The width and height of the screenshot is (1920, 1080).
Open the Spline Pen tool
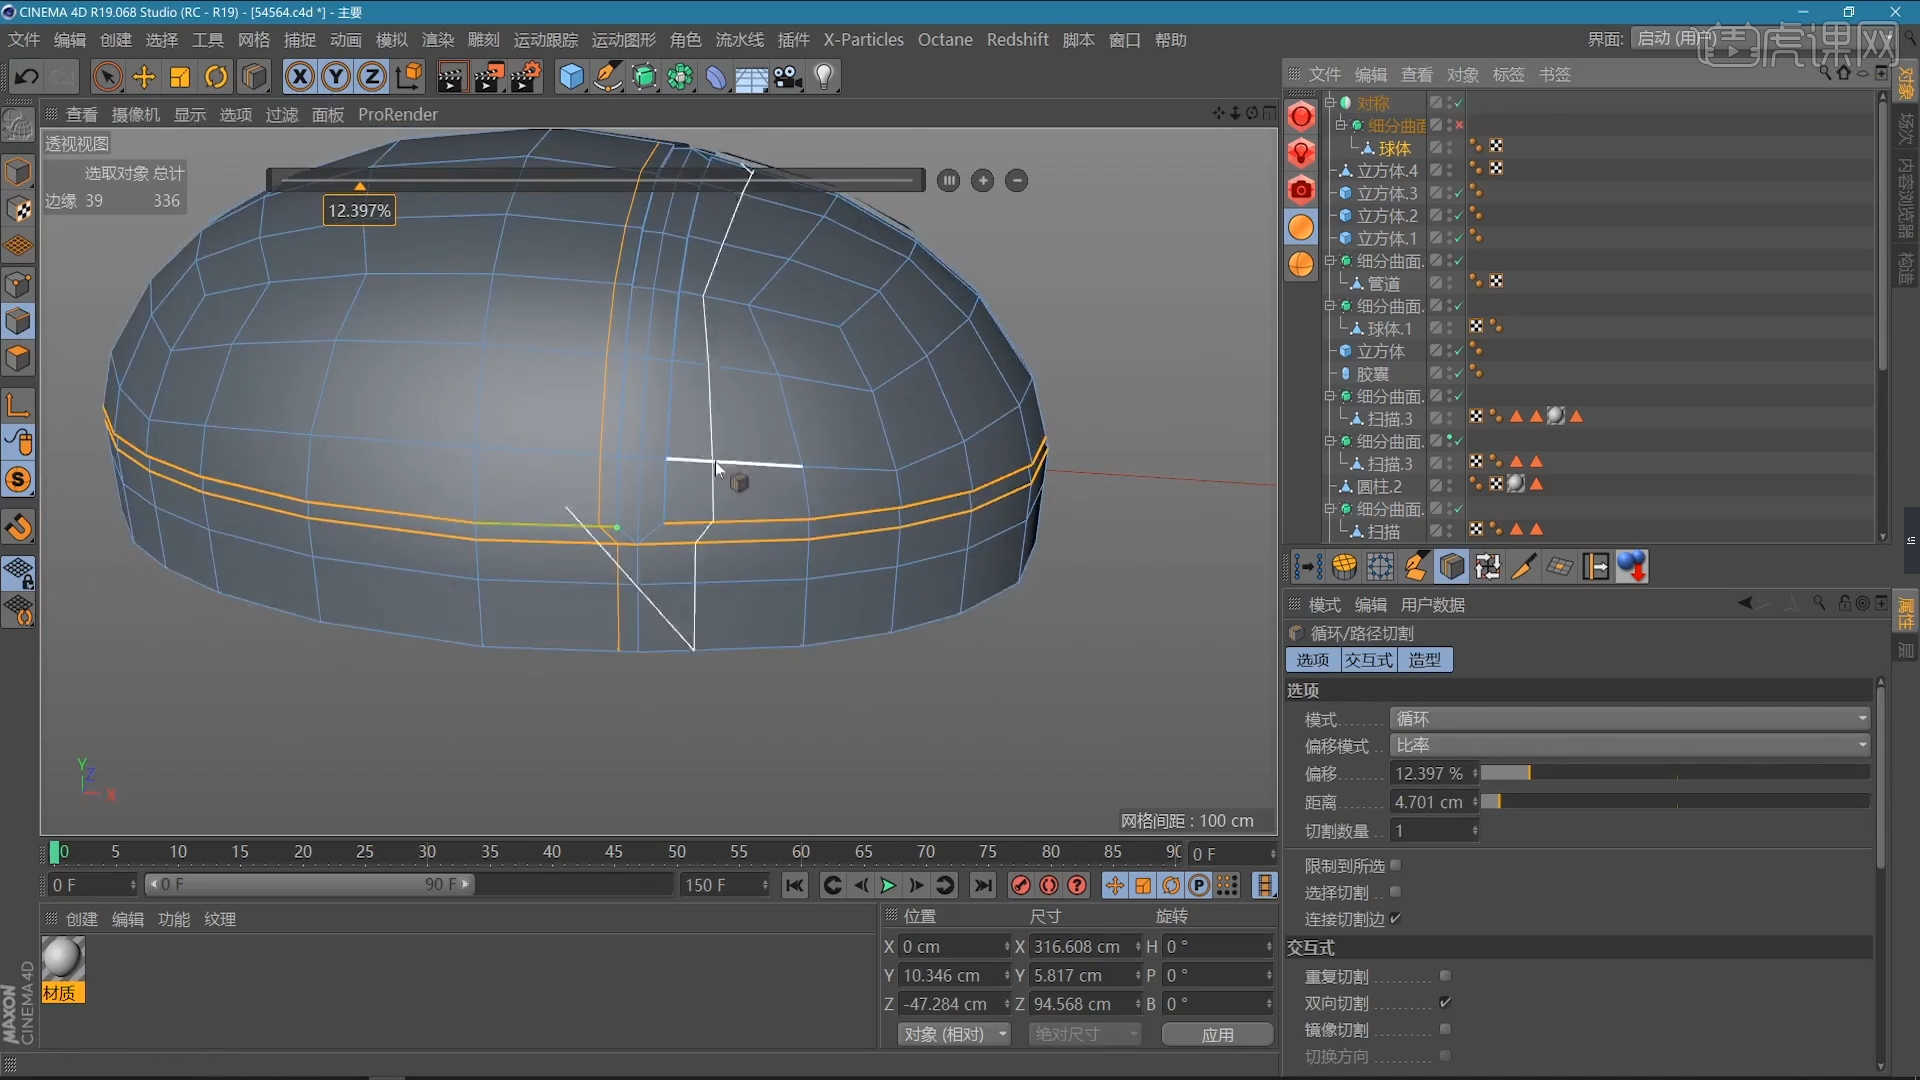tap(608, 77)
